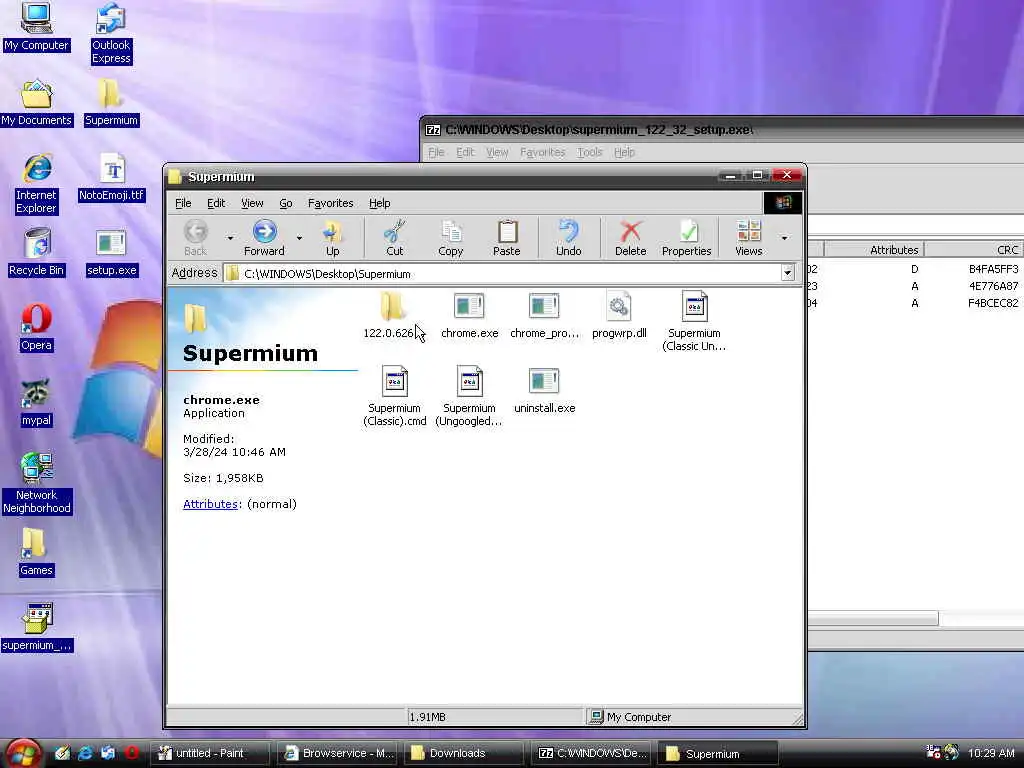The image size is (1024, 768).
Task: Select the Network Neighborhood icon
Action: pyautogui.click(x=36, y=483)
